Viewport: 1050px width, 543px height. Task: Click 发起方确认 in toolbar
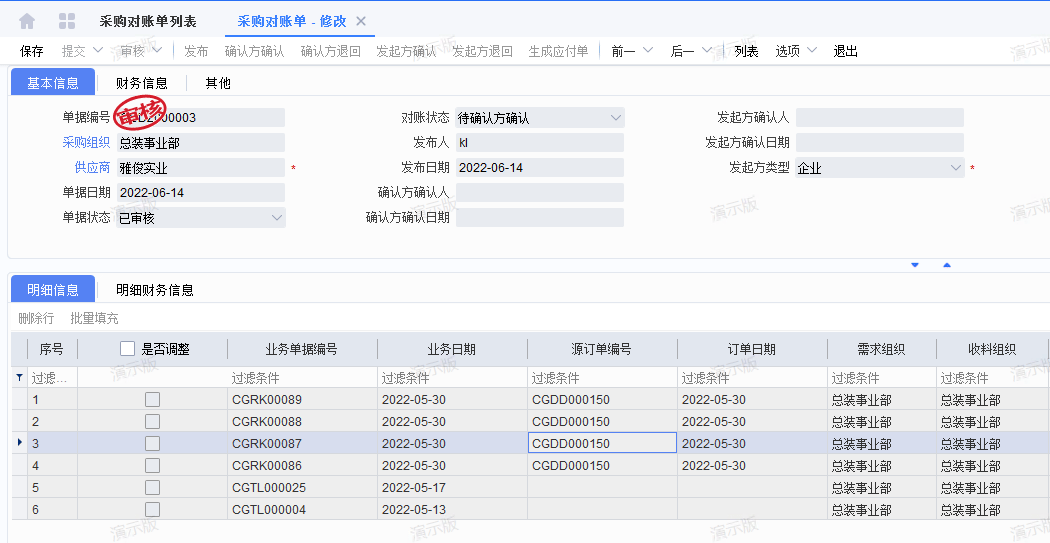pos(406,51)
